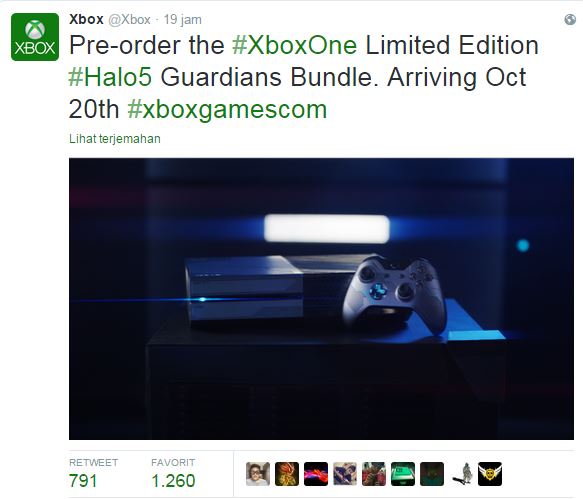Open the winged gold emblem avatar
Viewport: 583px width, 499px height.
click(x=490, y=474)
